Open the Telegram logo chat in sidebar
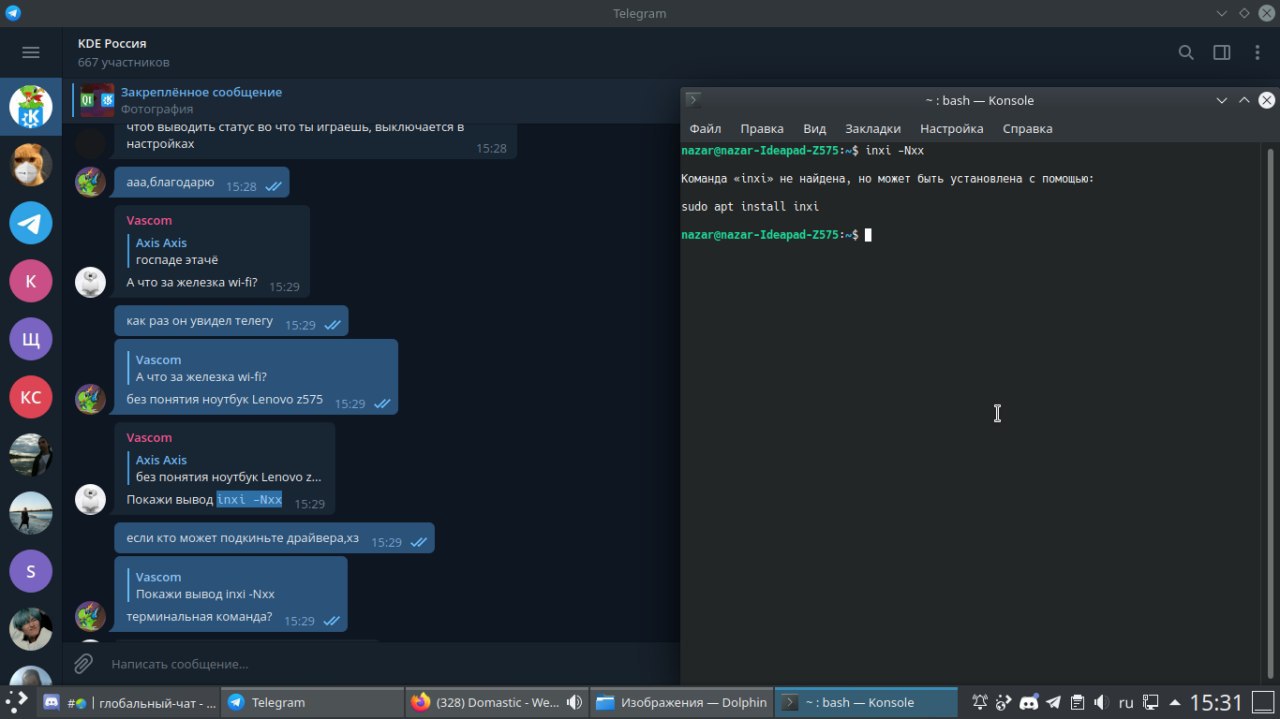 coord(31,223)
